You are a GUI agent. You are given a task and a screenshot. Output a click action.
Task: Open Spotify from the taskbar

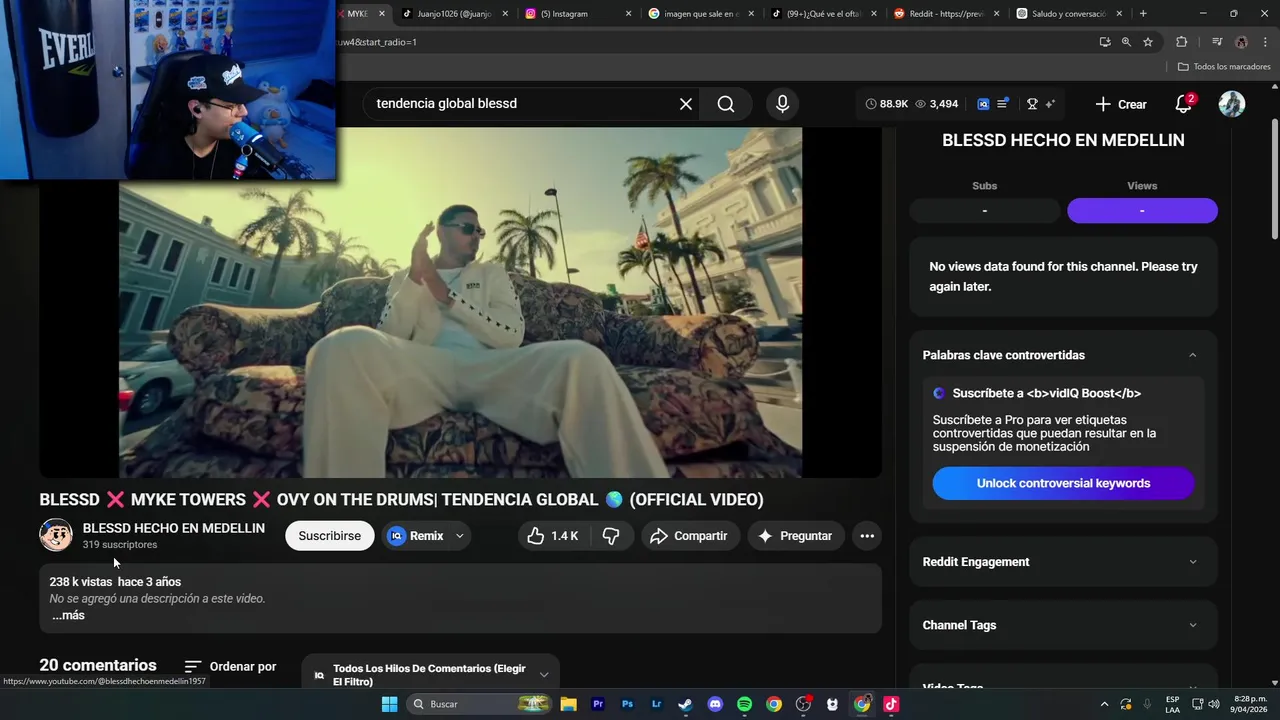point(744,704)
